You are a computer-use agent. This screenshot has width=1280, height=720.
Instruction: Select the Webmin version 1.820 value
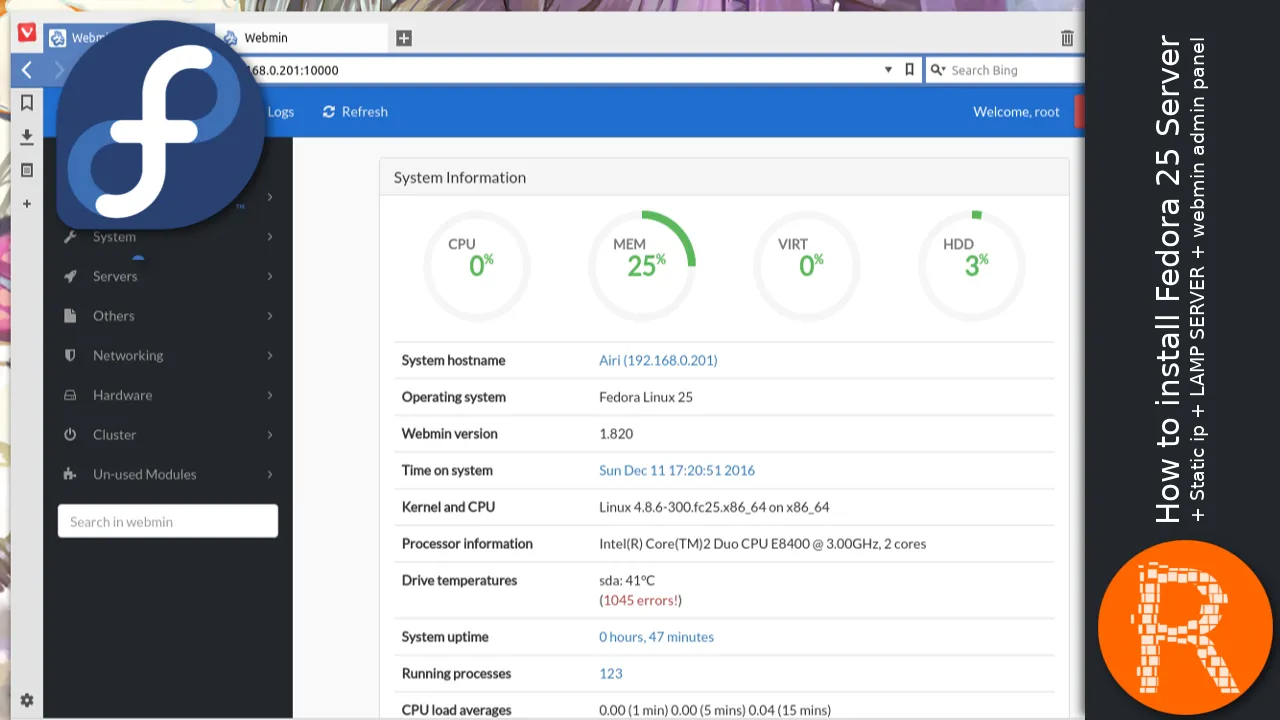pos(616,434)
